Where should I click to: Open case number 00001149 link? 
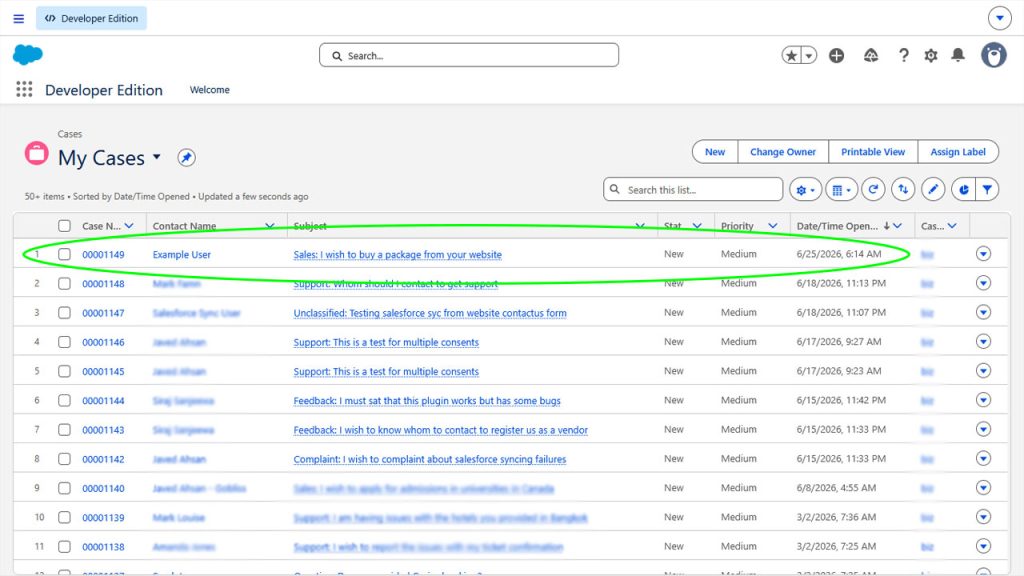[103, 255]
